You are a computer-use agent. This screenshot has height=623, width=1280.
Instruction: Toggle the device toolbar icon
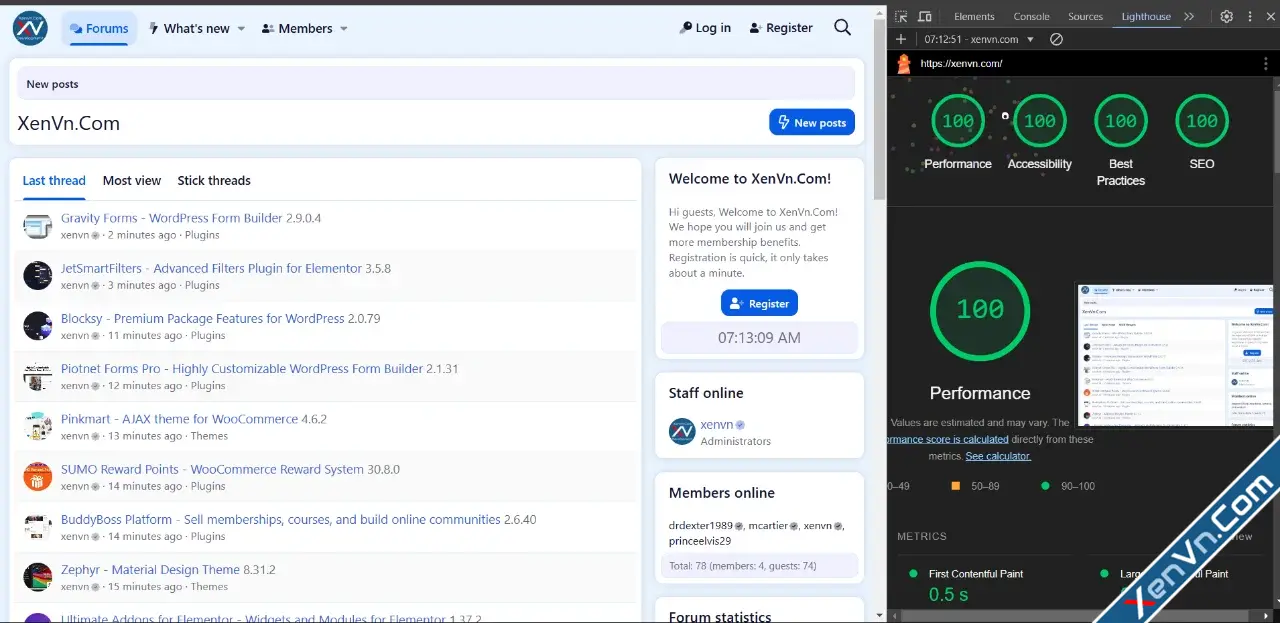pos(925,17)
